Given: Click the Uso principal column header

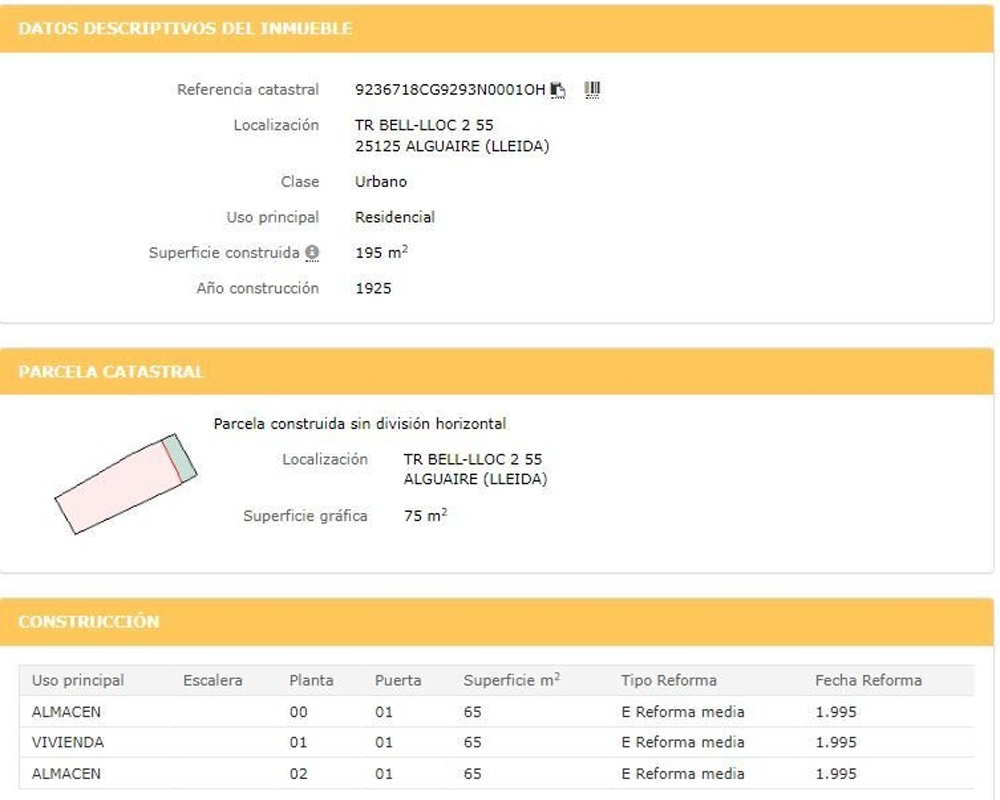Looking at the screenshot, I should [x=78, y=680].
